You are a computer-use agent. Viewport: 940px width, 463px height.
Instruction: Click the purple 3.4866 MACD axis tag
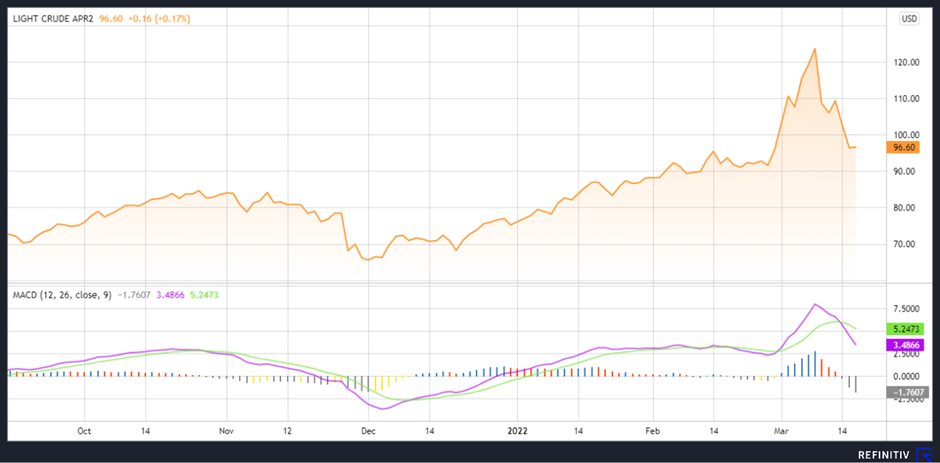pos(905,345)
